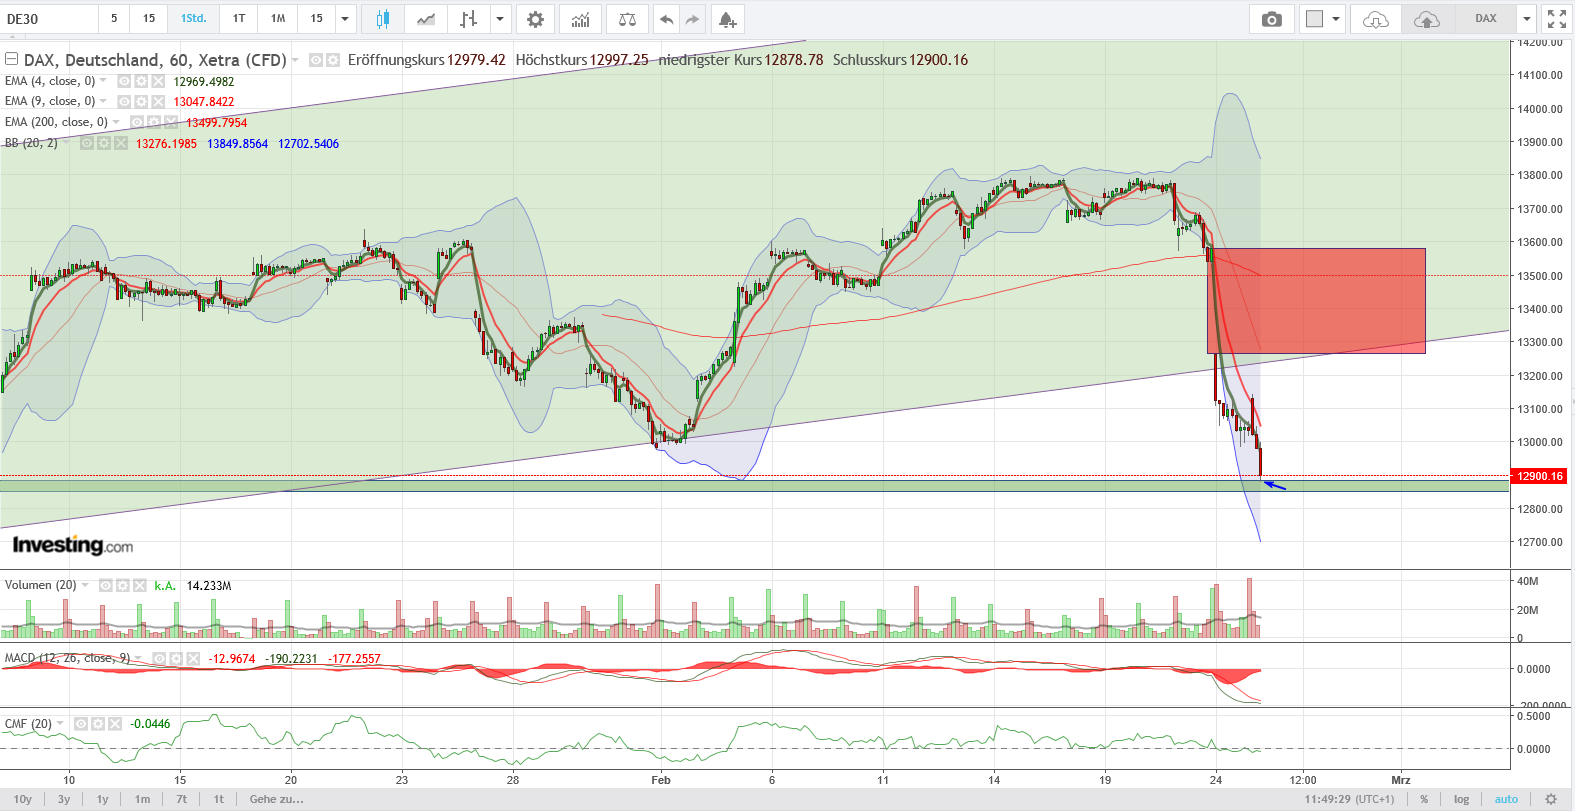Hide the MACD indicator
The image size is (1575, 811).
159,658
